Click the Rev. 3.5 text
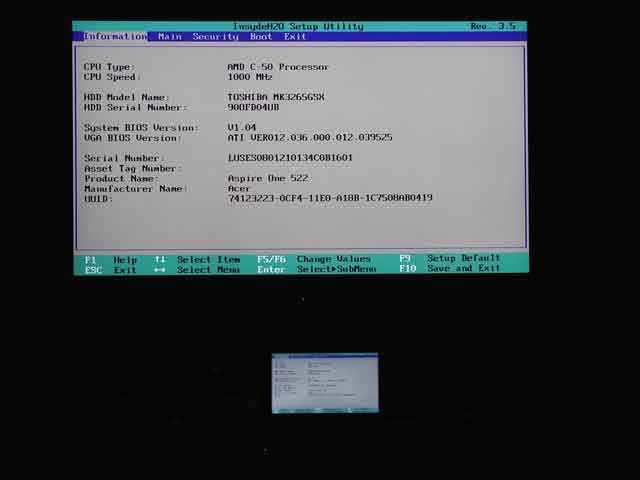This screenshot has width=640, height=480. (493, 26)
